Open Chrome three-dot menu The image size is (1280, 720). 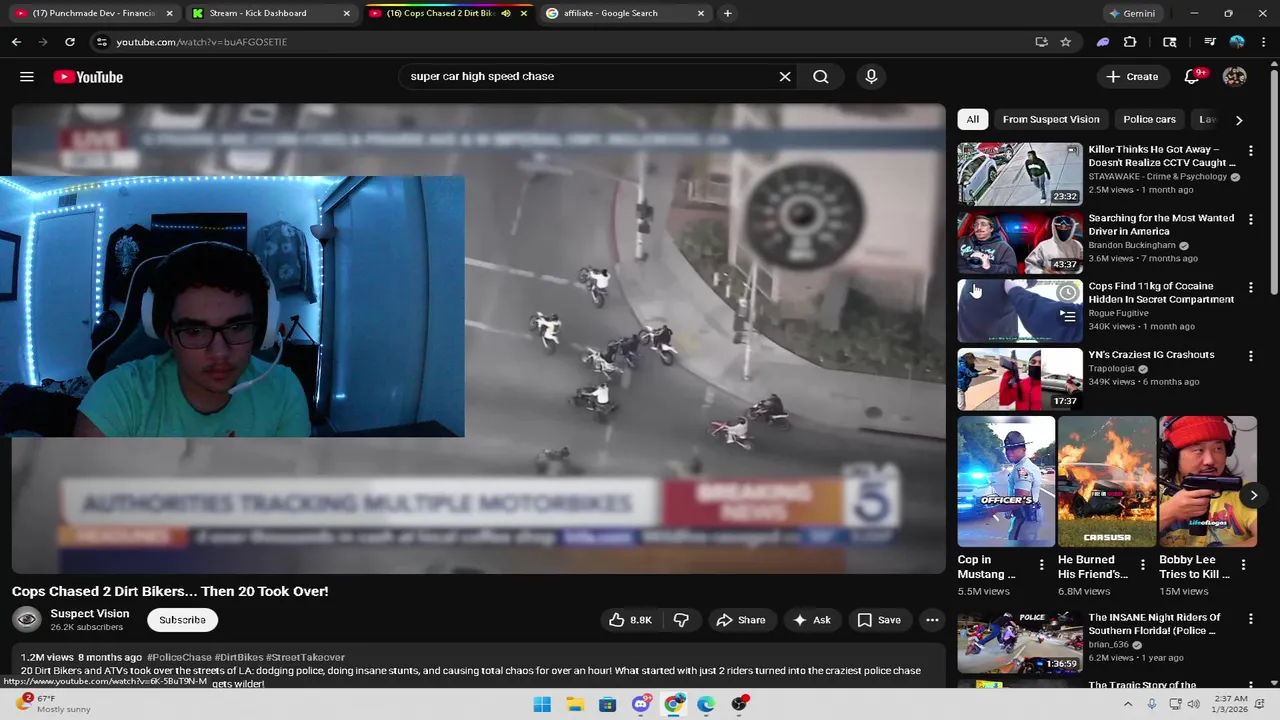point(1263,42)
